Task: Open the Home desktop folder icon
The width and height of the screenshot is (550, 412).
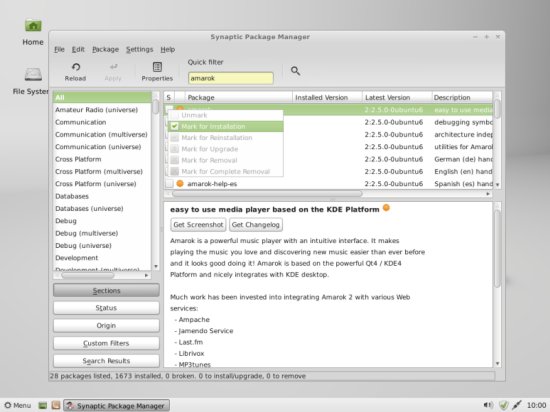Action: pos(33,32)
